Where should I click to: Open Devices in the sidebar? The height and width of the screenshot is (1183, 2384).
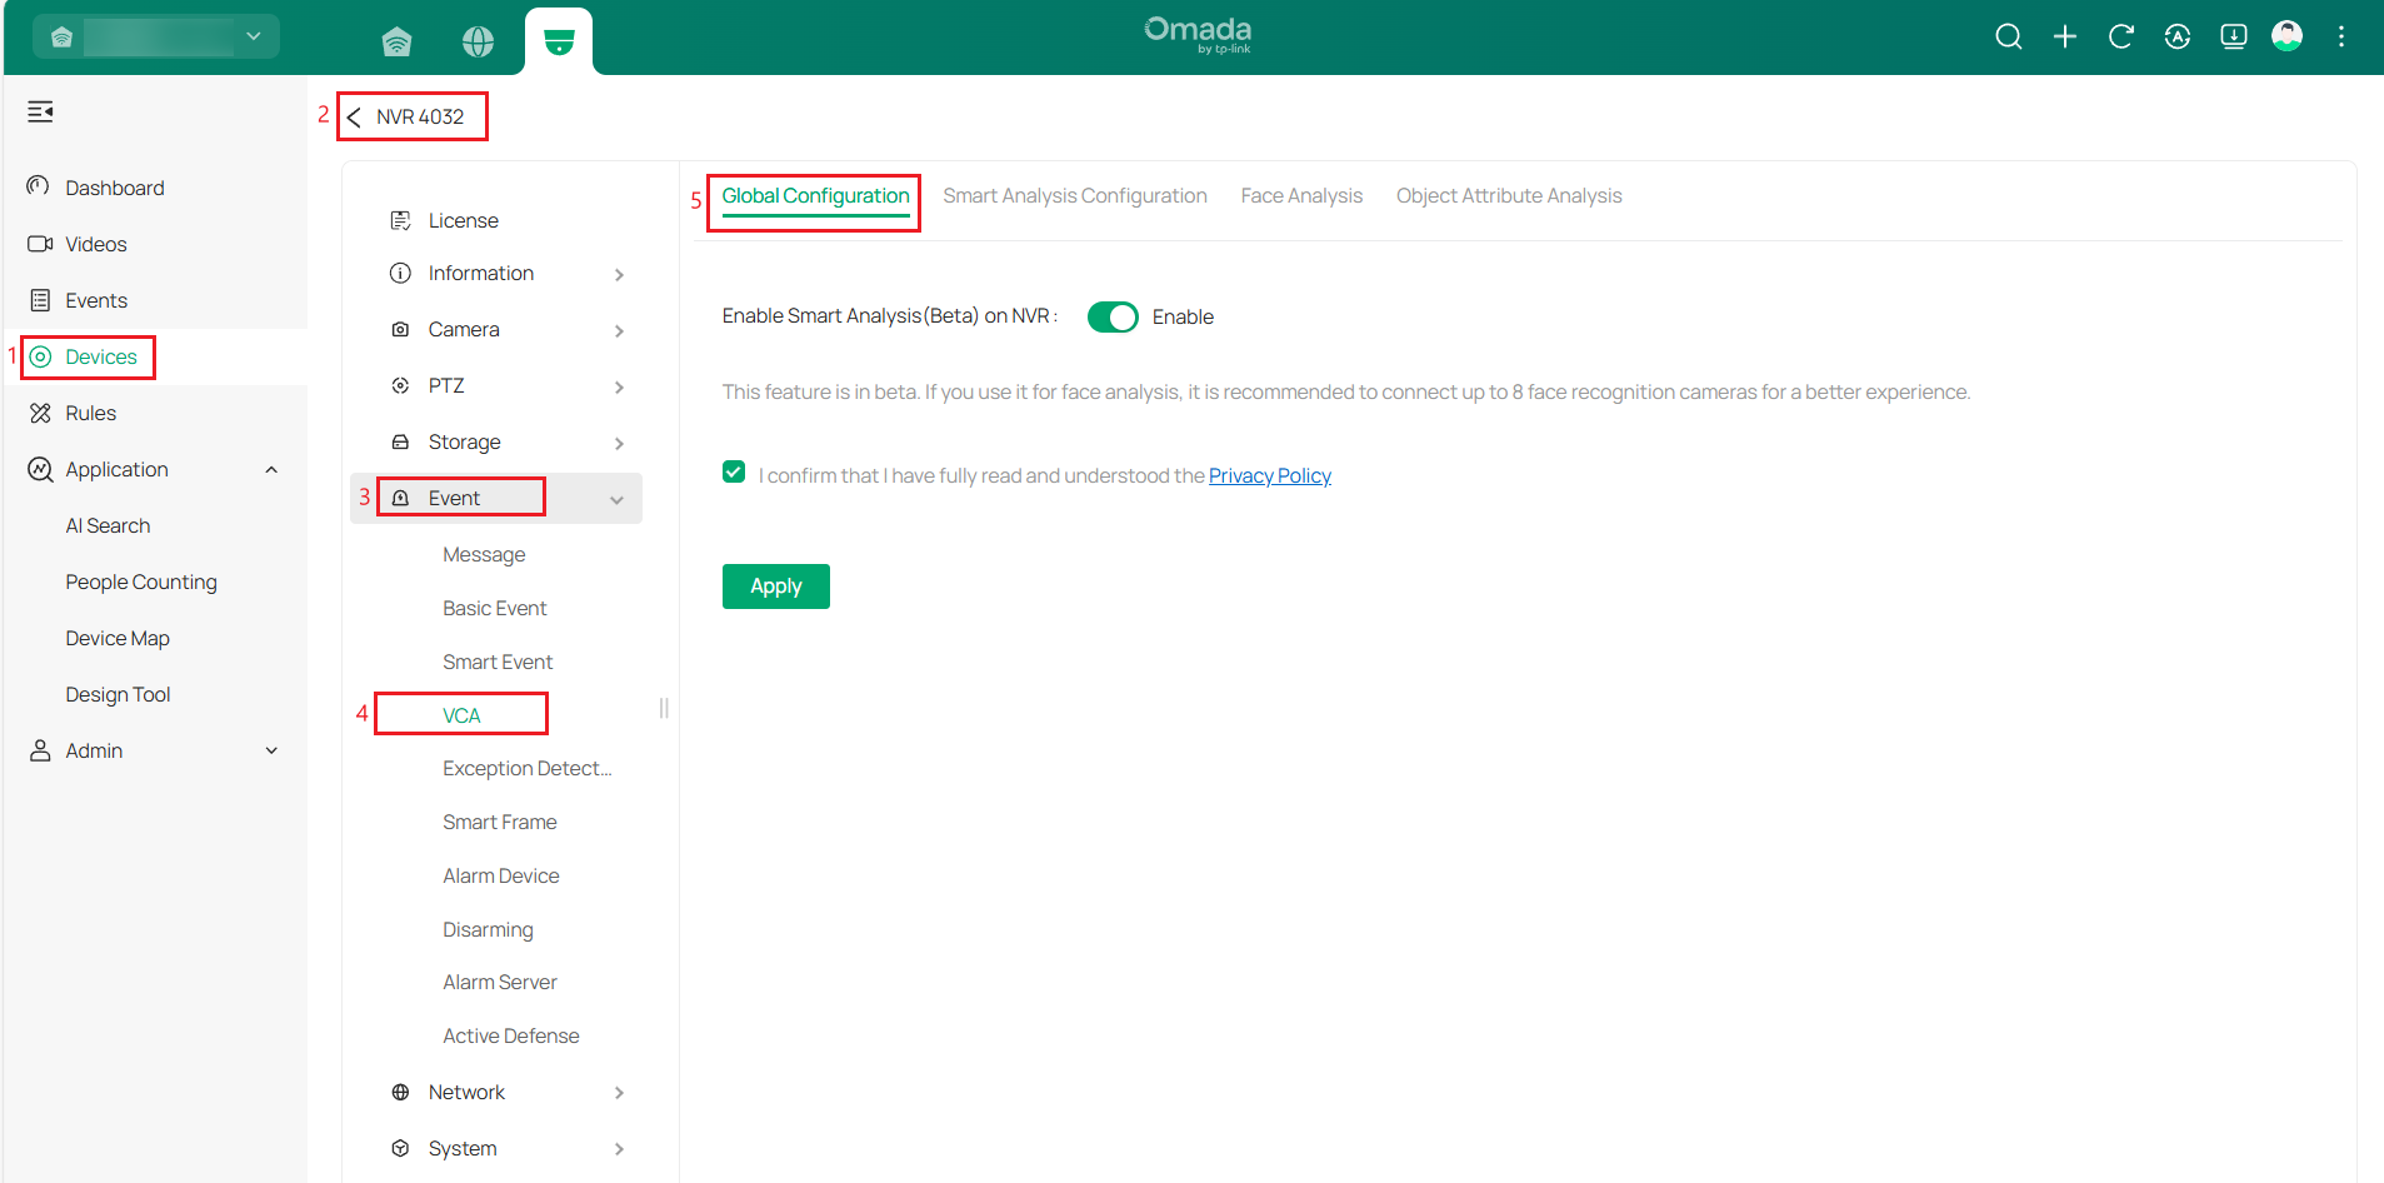(100, 357)
